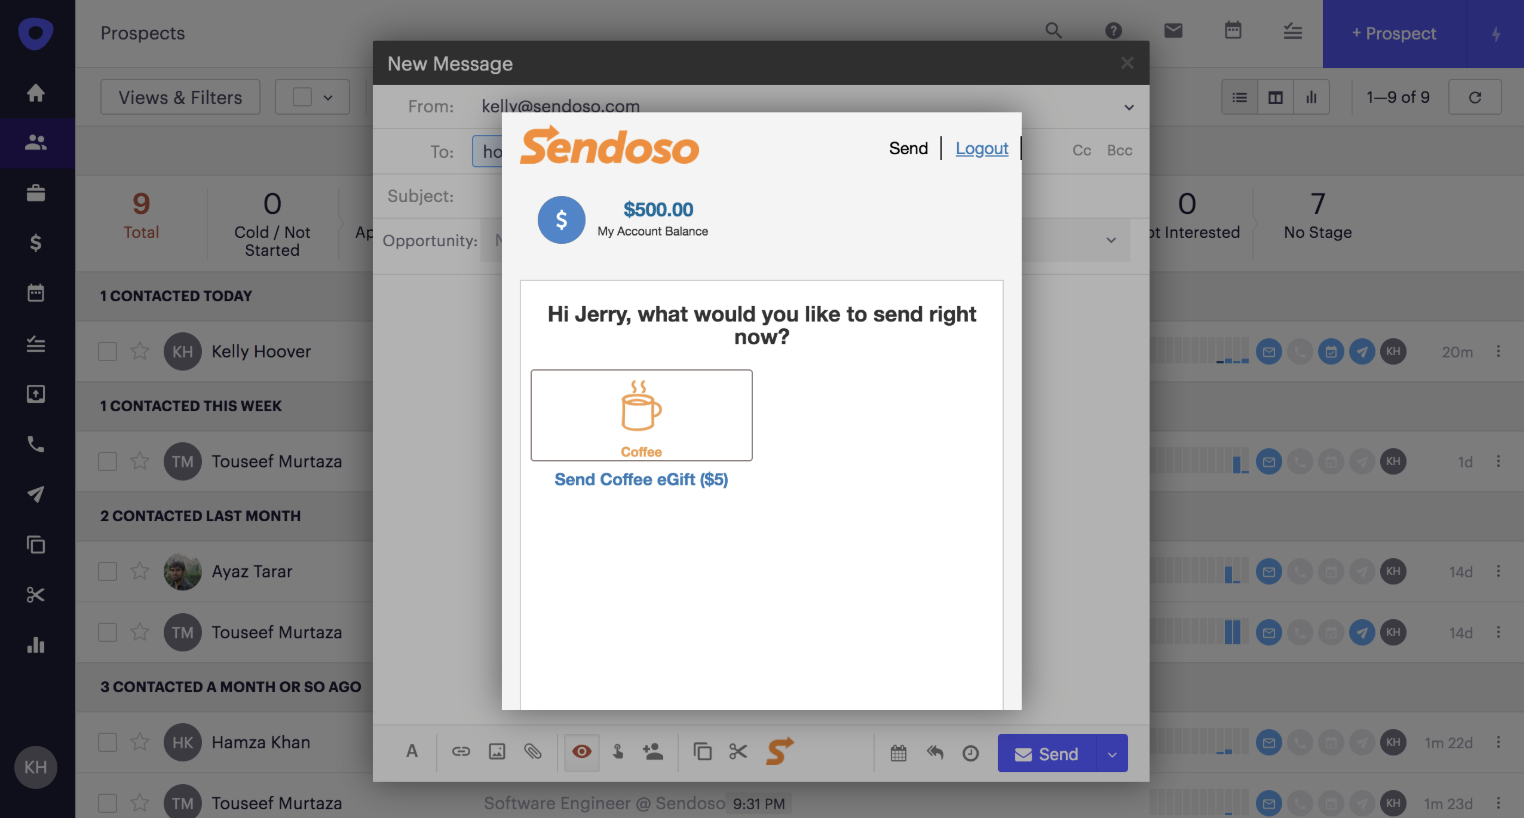Image resolution: width=1524 pixels, height=818 pixels.
Task: Open Reports bar chart icon in sidebar
Action: pos(36,645)
